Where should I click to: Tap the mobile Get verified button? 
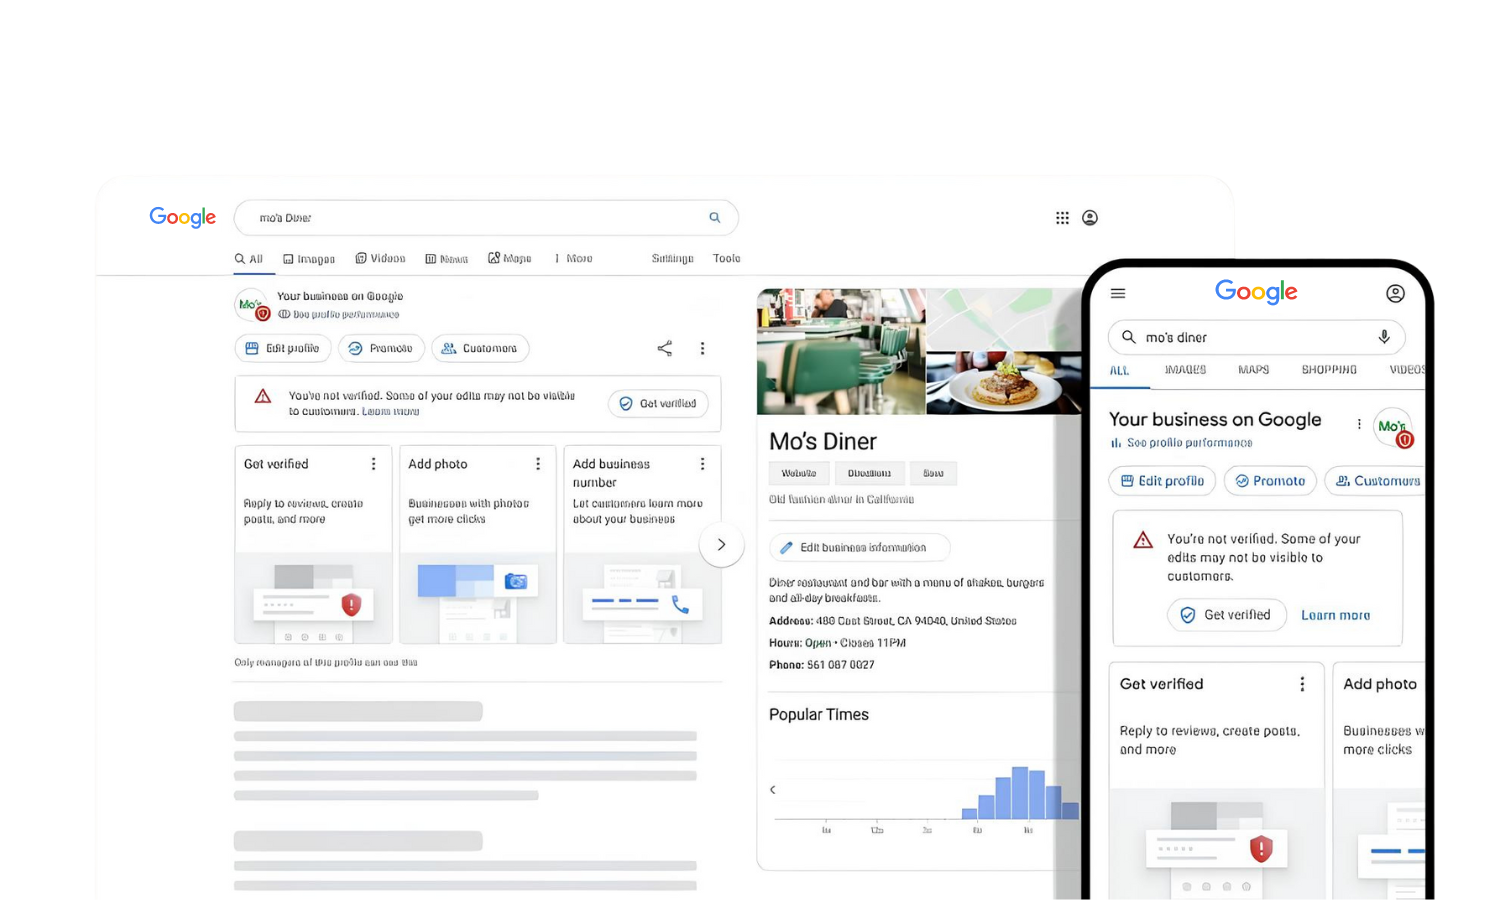click(x=1225, y=615)
